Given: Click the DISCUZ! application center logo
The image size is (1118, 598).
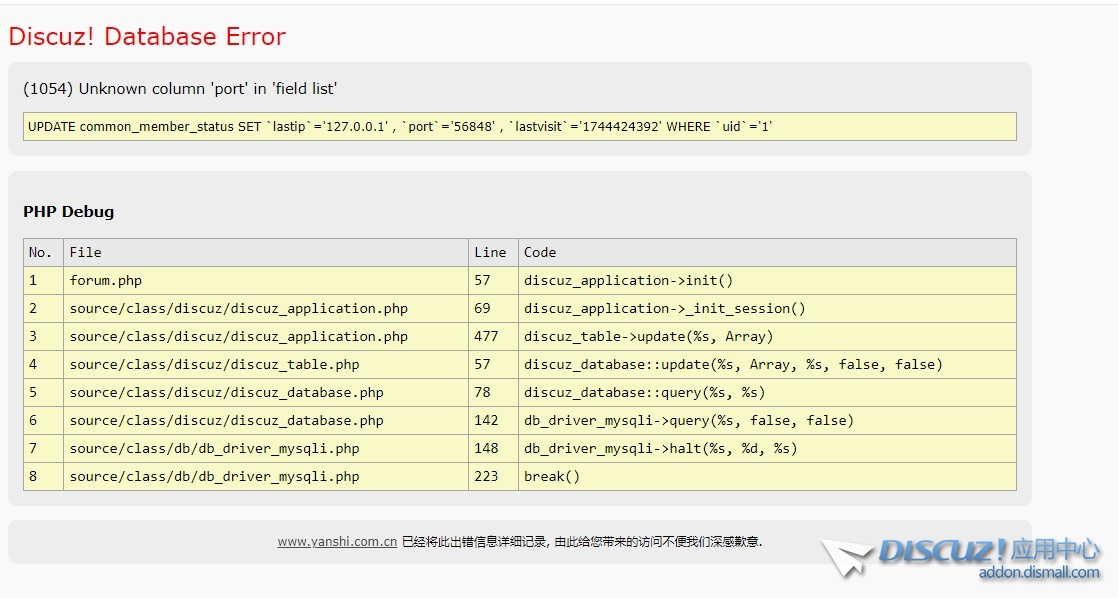Looking at the screenshot, I should click(x=990, y=550).
